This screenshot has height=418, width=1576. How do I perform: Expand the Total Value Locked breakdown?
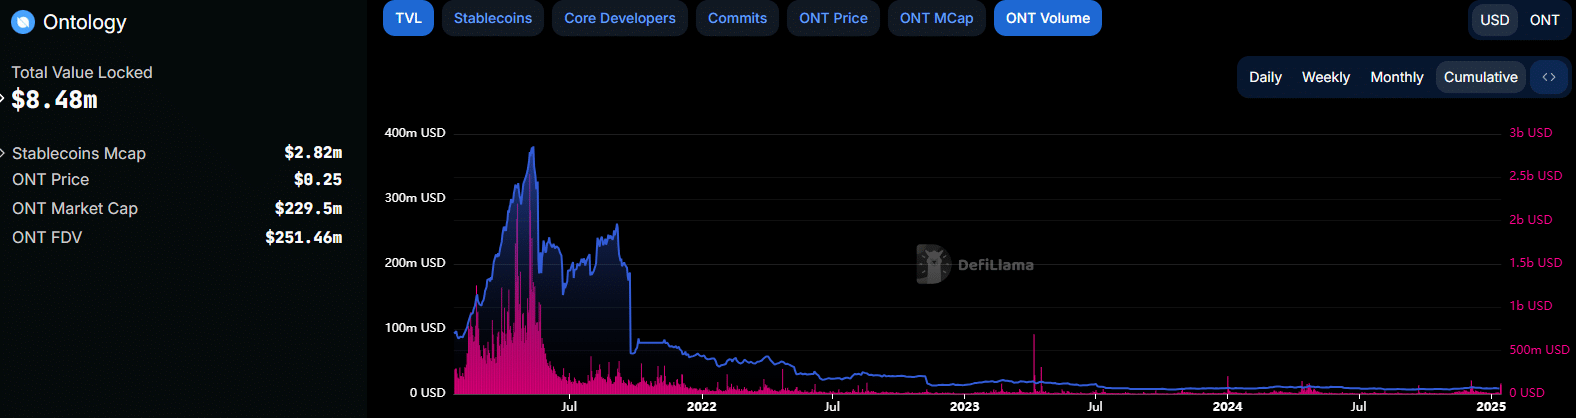4,99
